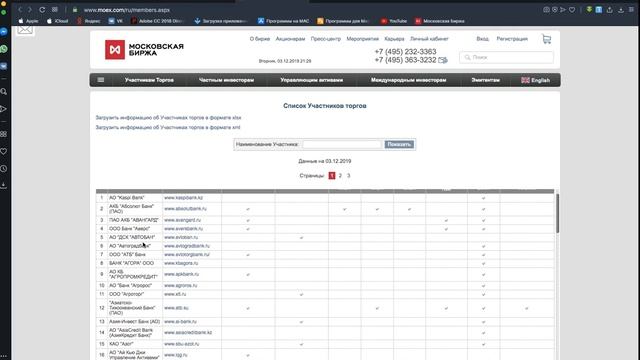This screenshot has width=640, height=360.
Task: Open the Московская Биржа bookmark
Action: [440, 21]
